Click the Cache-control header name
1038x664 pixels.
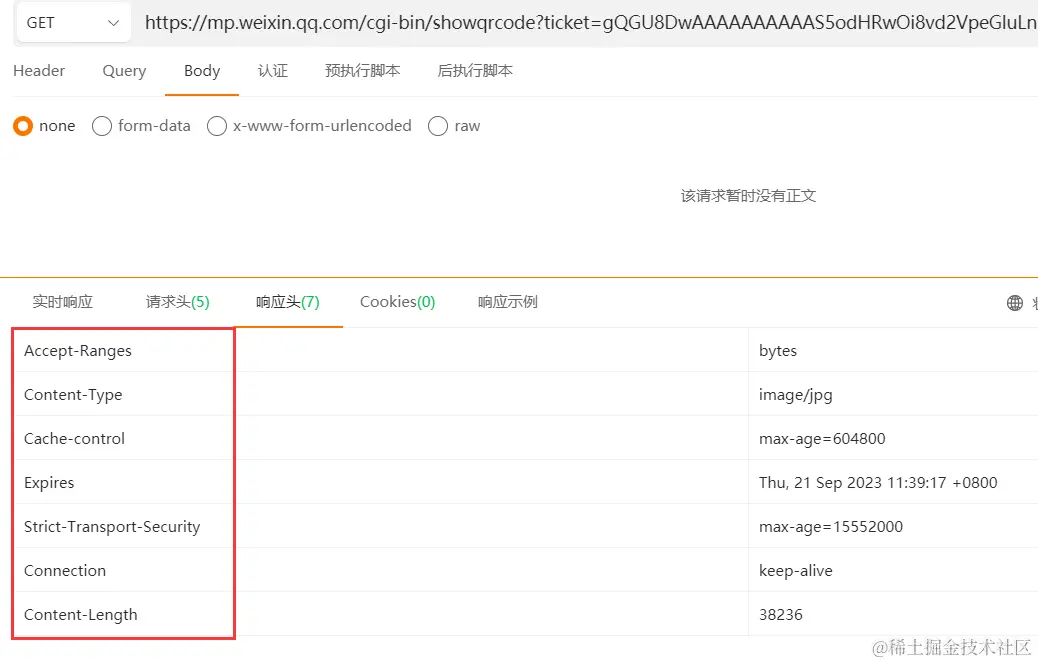74,438
